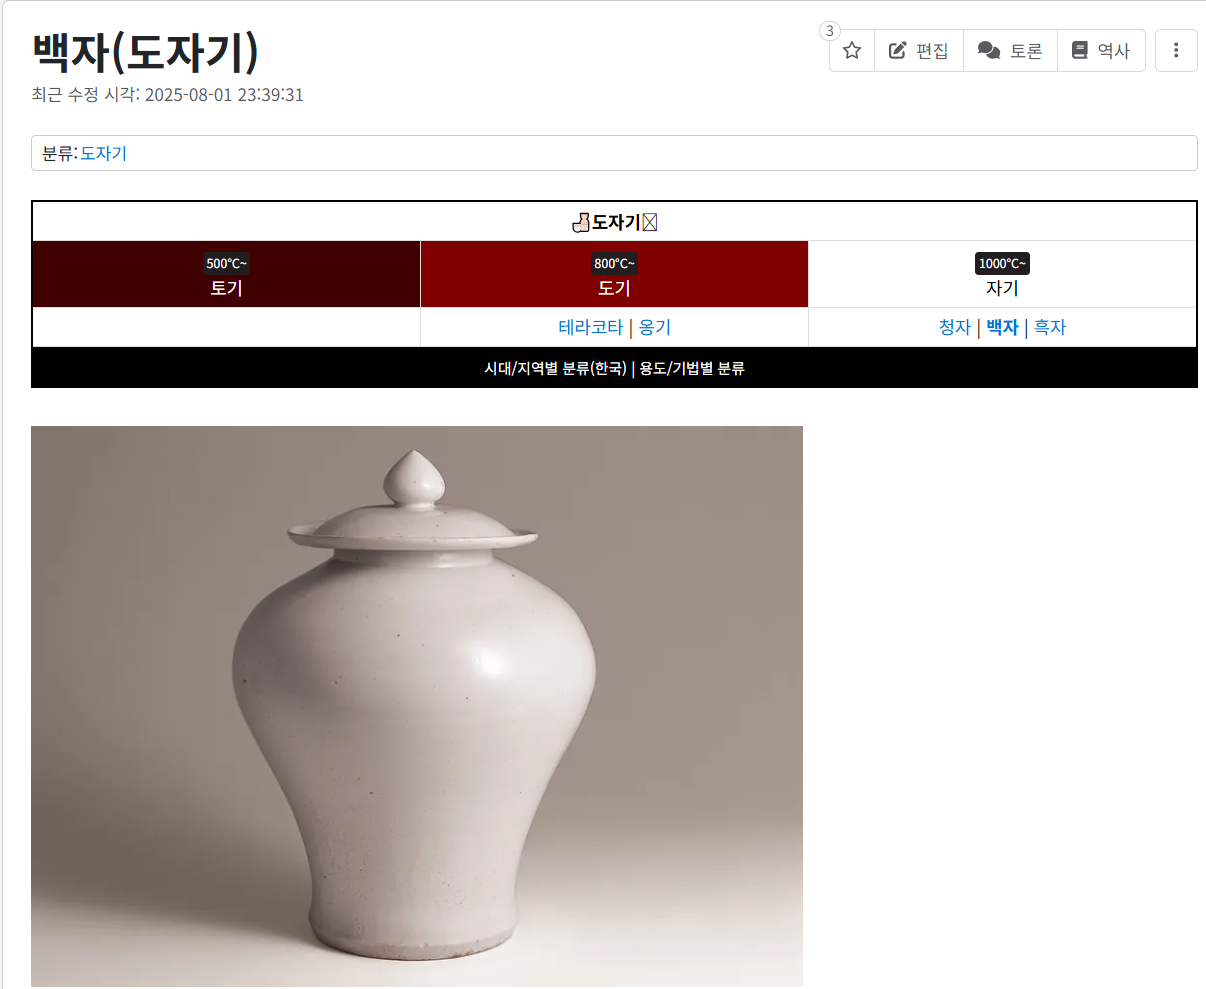
Task: Open the 옹기 link
Action: click(x=655, y=327)
